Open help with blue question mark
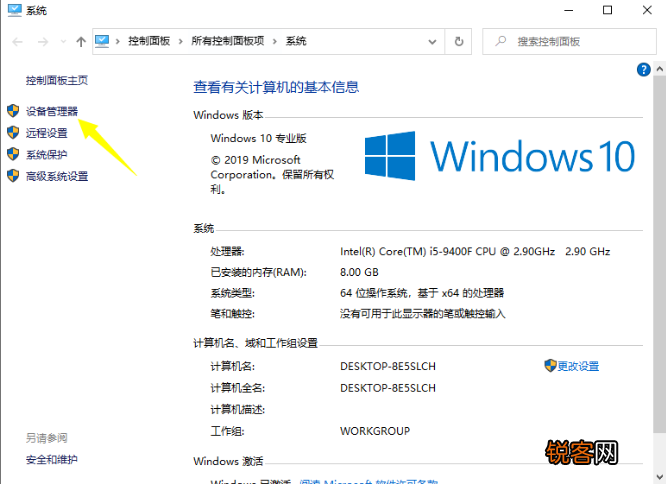 [643, 69]
